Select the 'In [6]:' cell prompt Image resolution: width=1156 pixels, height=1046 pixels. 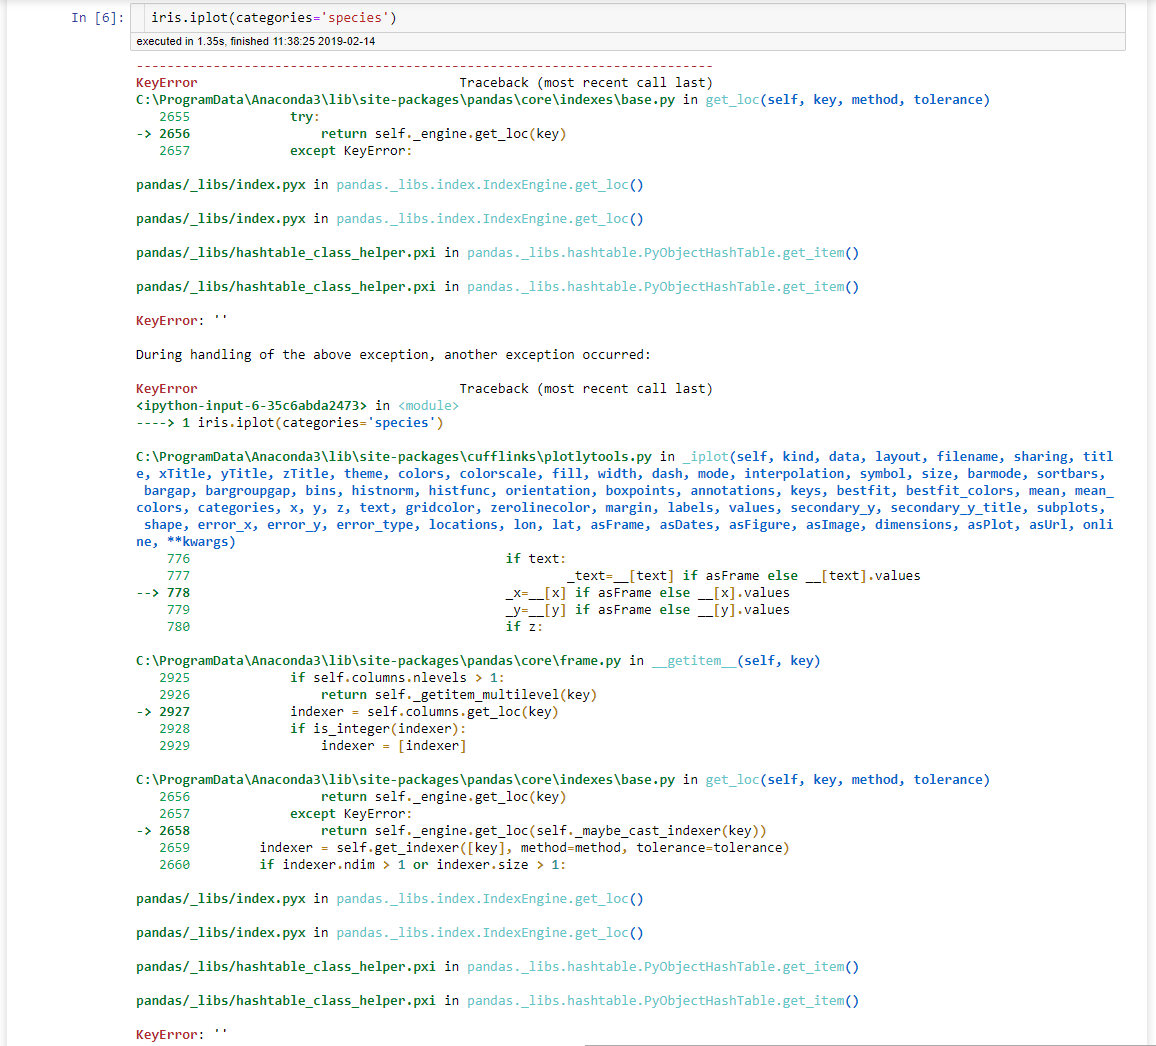pos(98,18)
